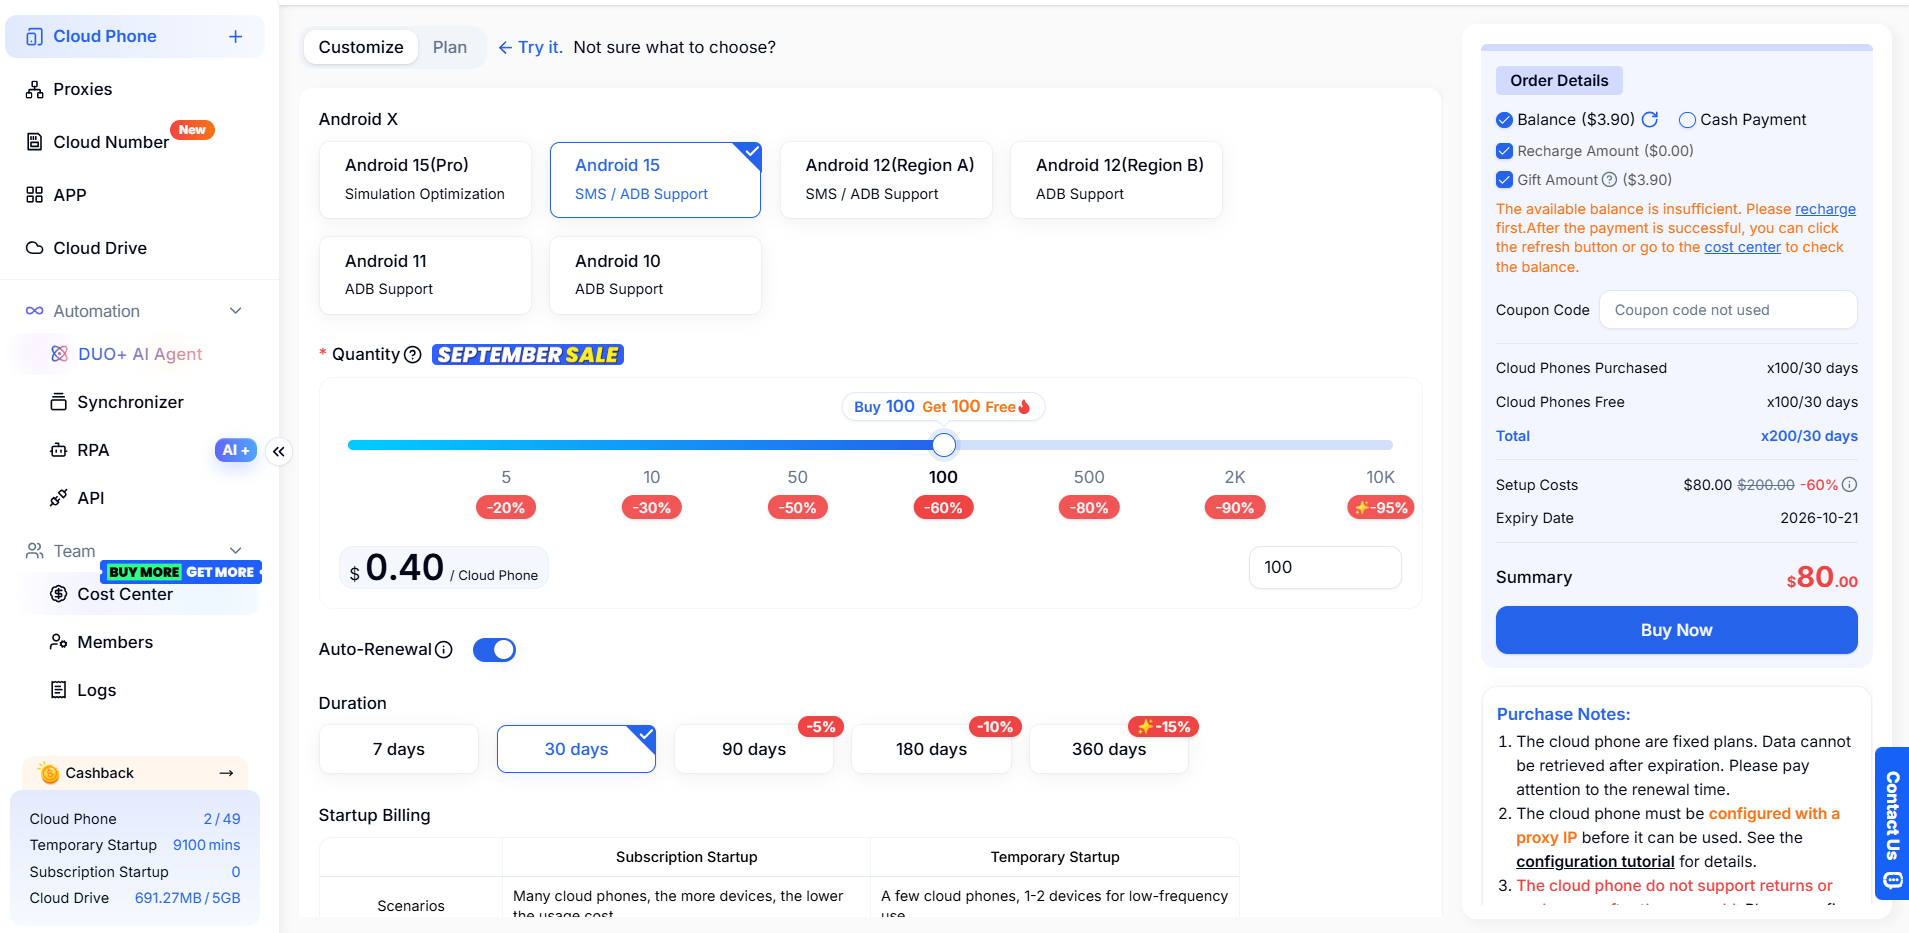Switch to the Plan tab
The height and width of the screenshot is (933, 1909).
(x=450, y=47)
